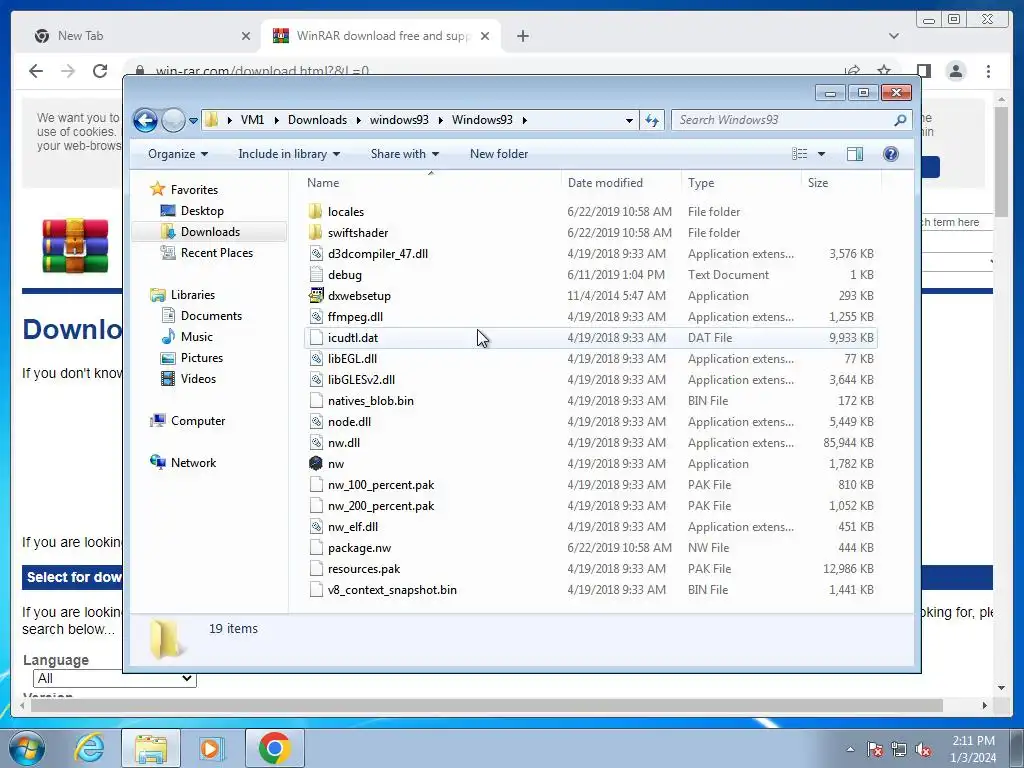Click the Explorer help icon
Viewport: 1024px width, 768px height.
(x=891, y=154)
